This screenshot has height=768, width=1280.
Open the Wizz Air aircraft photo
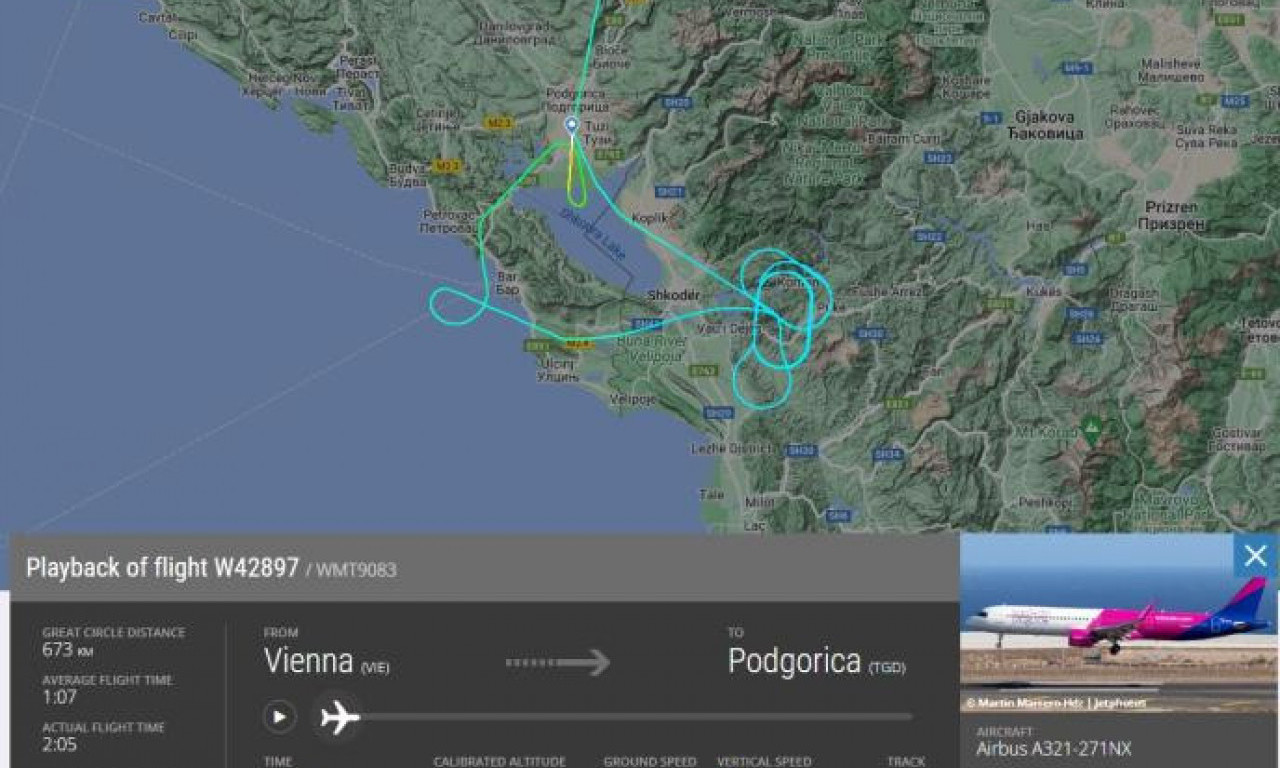point(1119,623)
